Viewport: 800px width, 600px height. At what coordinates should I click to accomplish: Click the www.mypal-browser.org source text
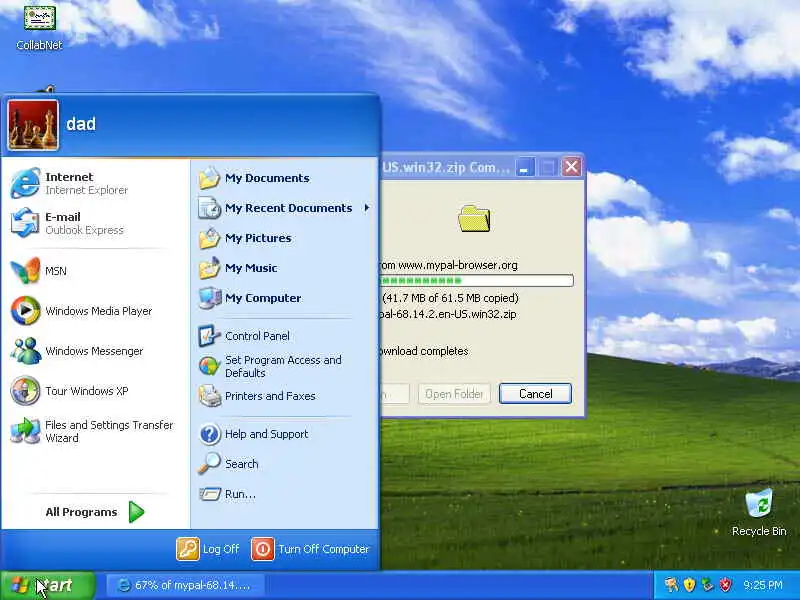[x=458, y=265]
